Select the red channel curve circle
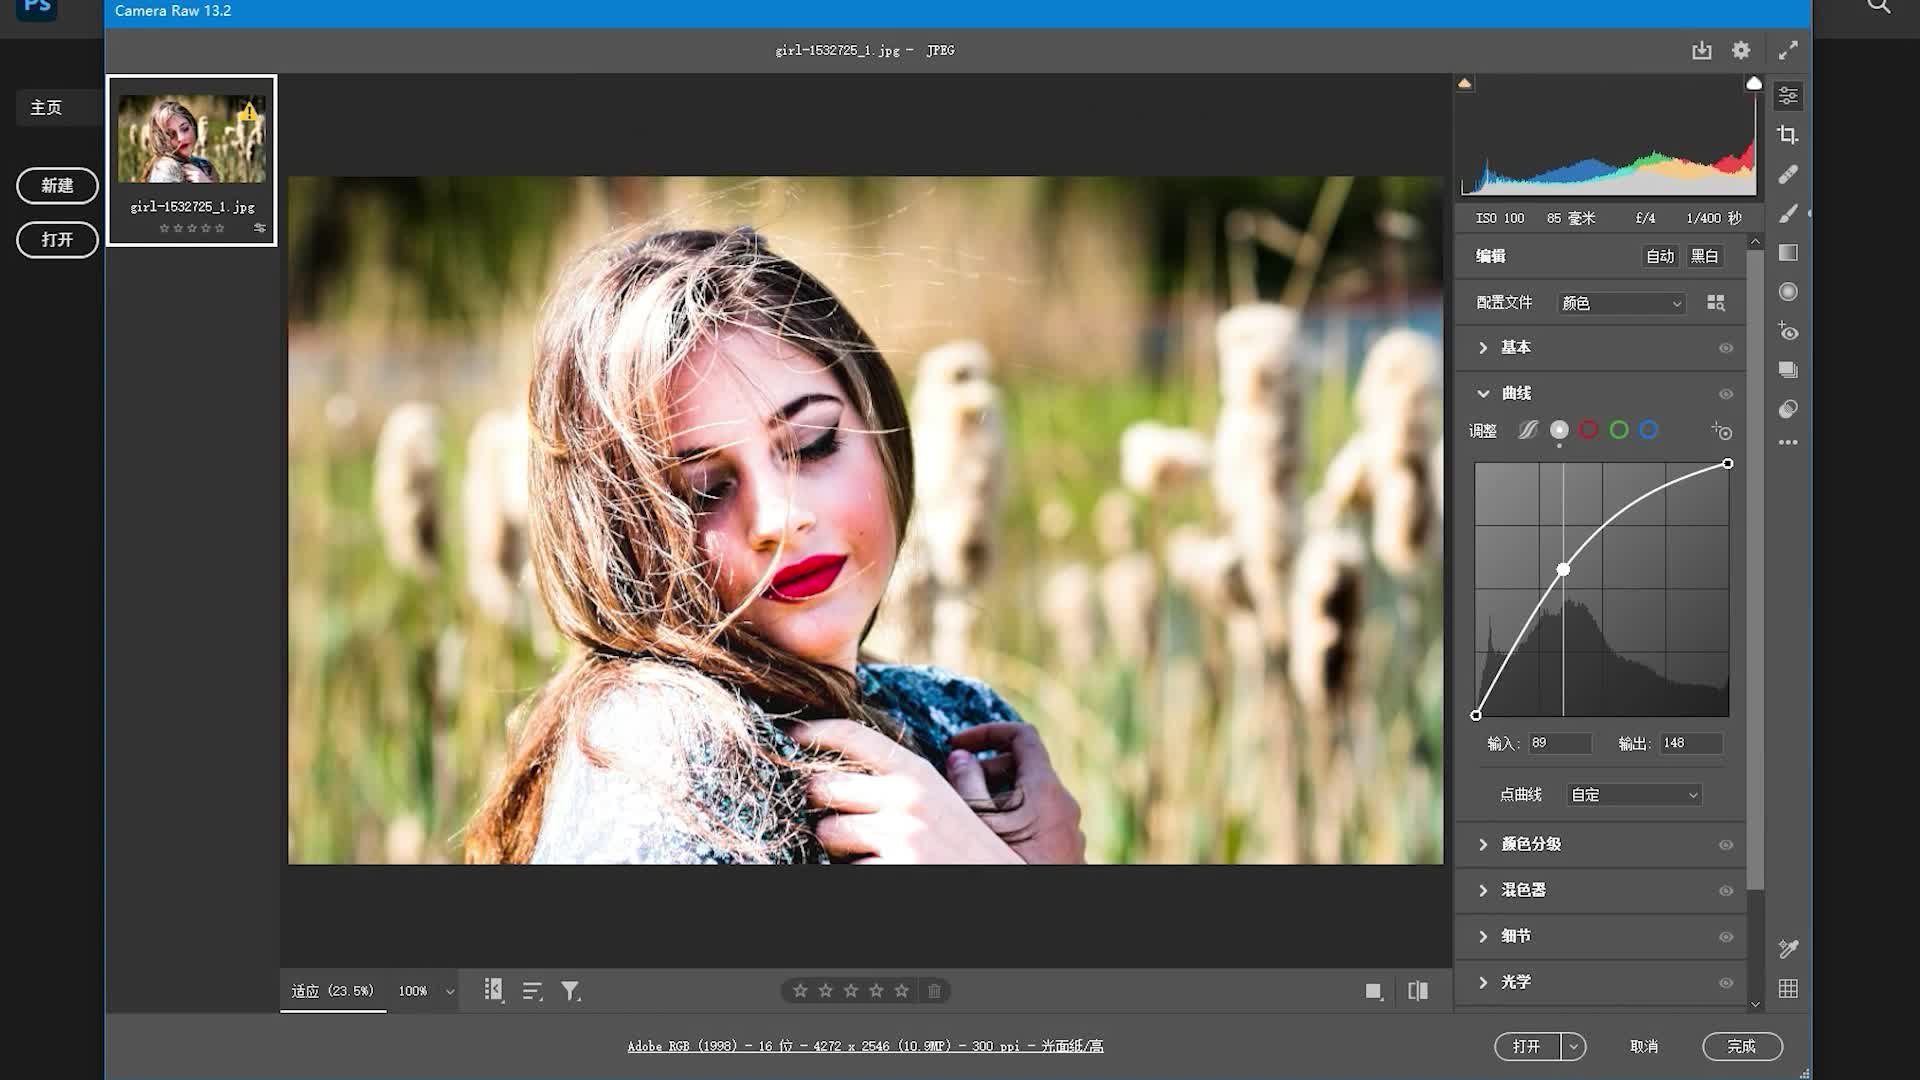Viewport: 1920px width, 1080px height. [1588, 430]
